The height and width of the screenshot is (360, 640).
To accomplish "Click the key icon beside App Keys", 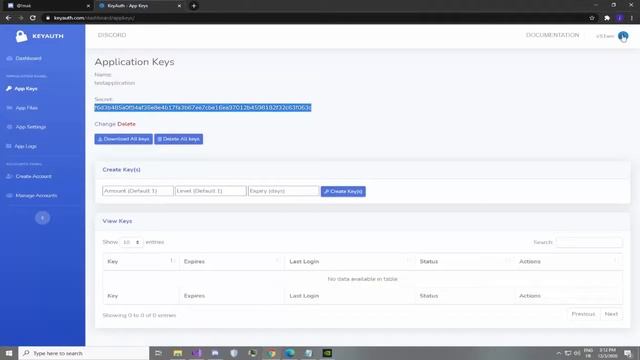I will click(x=9, y=89).
